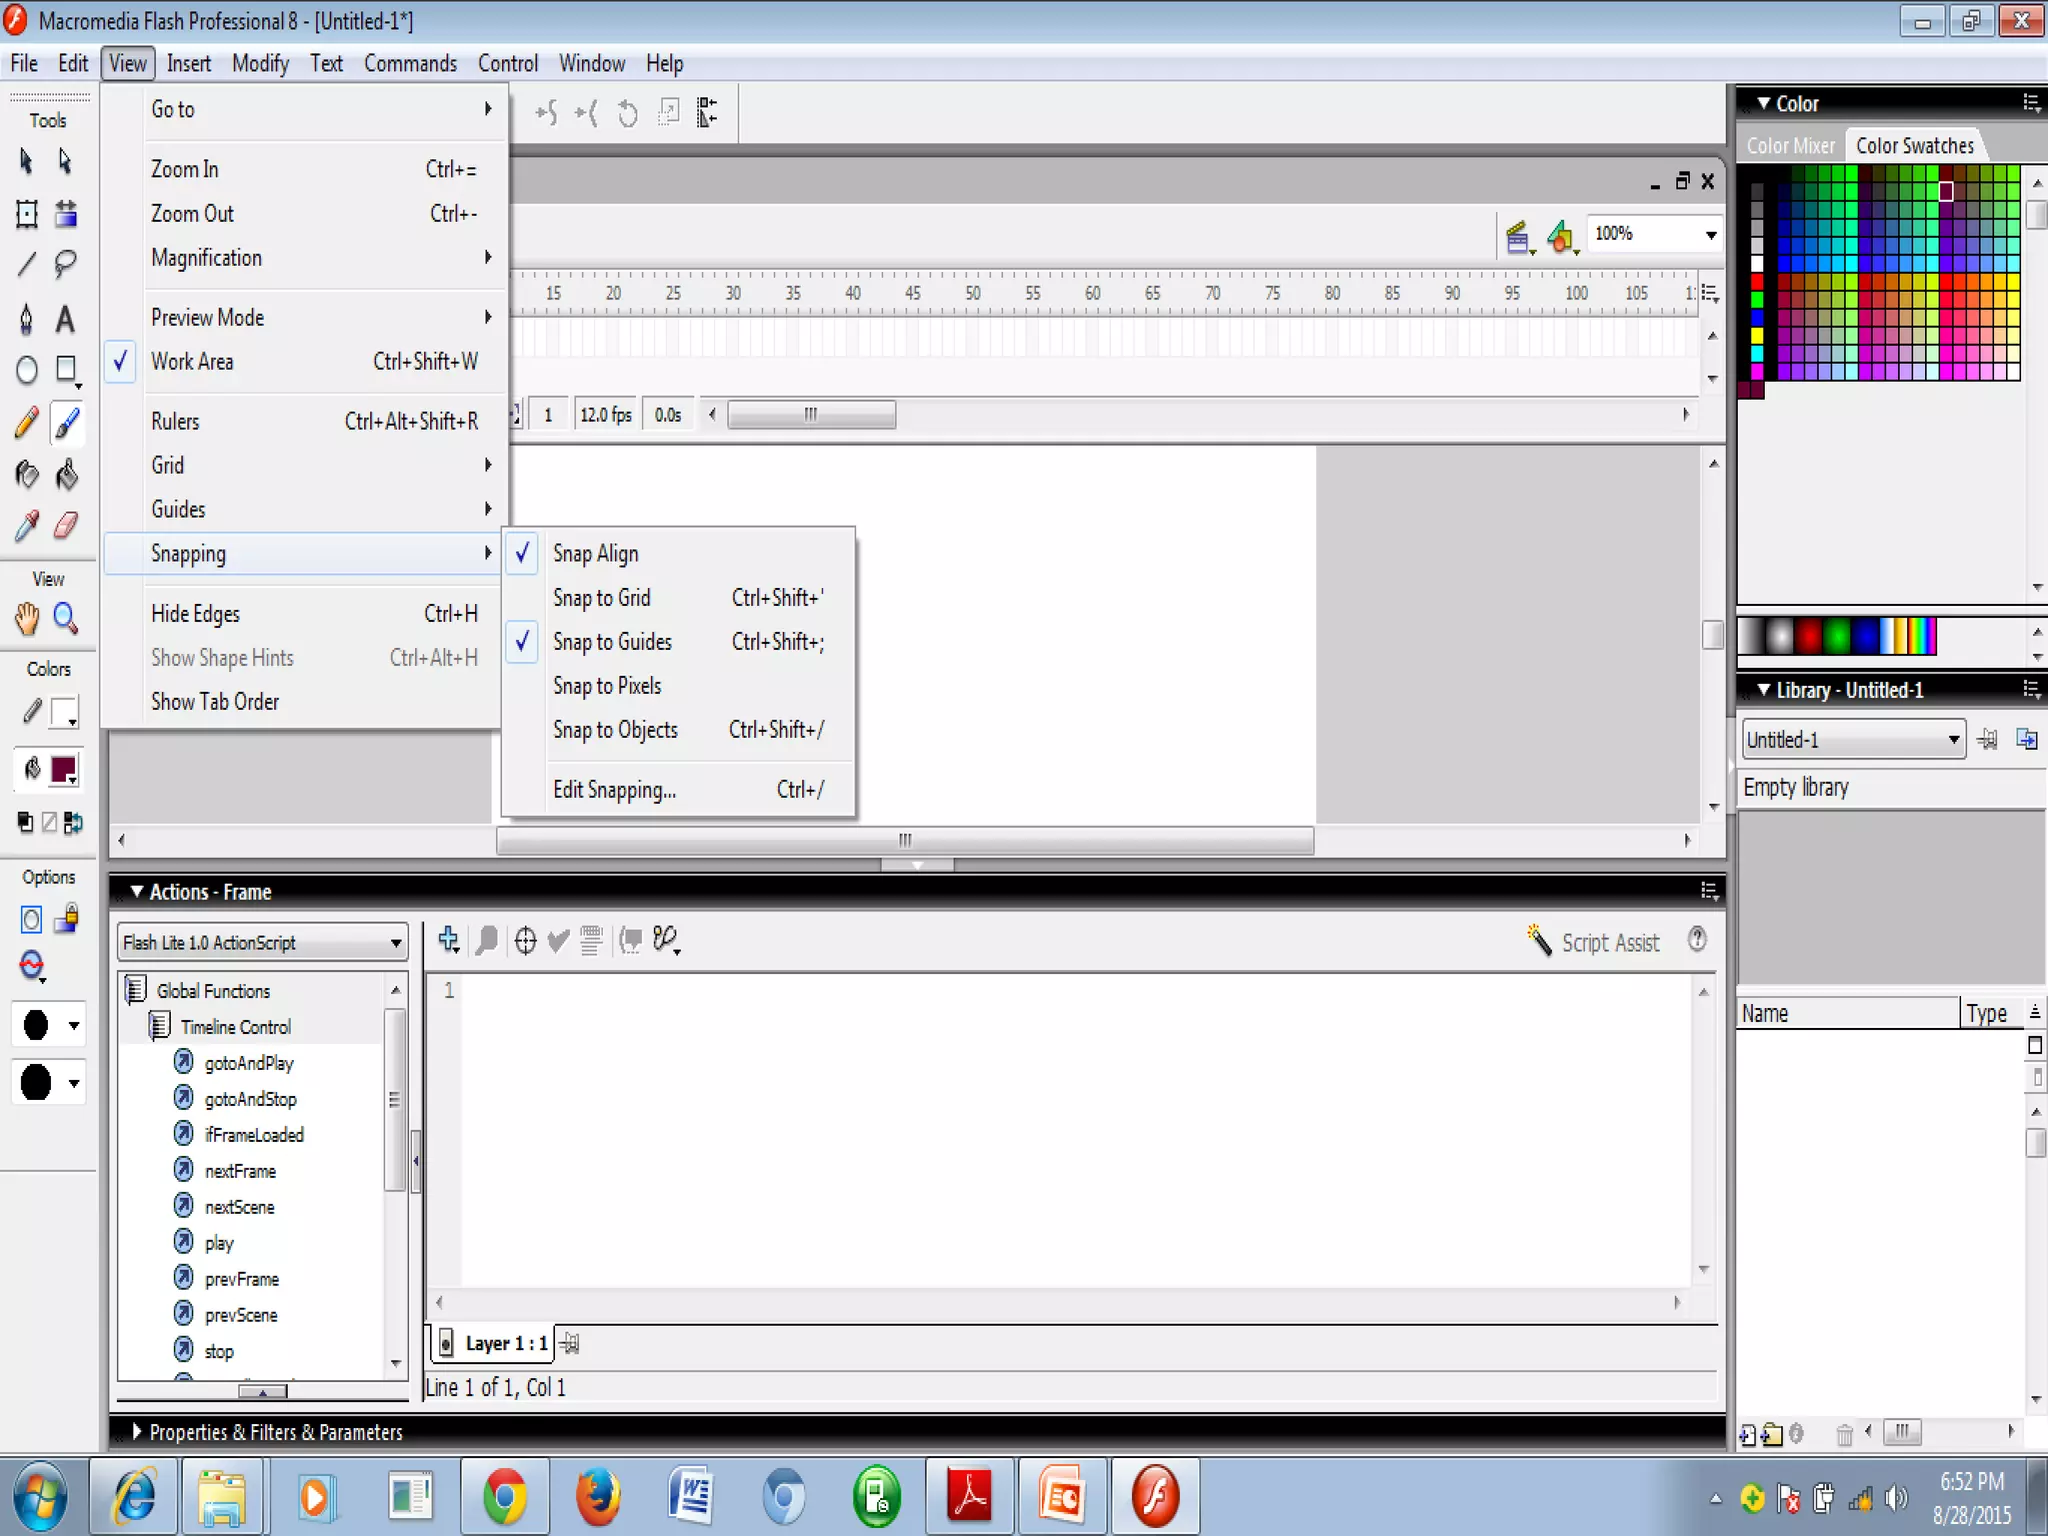The image size is (2048, 1536).
Task: Add new script item plus icon
Action: click(449, 940)
